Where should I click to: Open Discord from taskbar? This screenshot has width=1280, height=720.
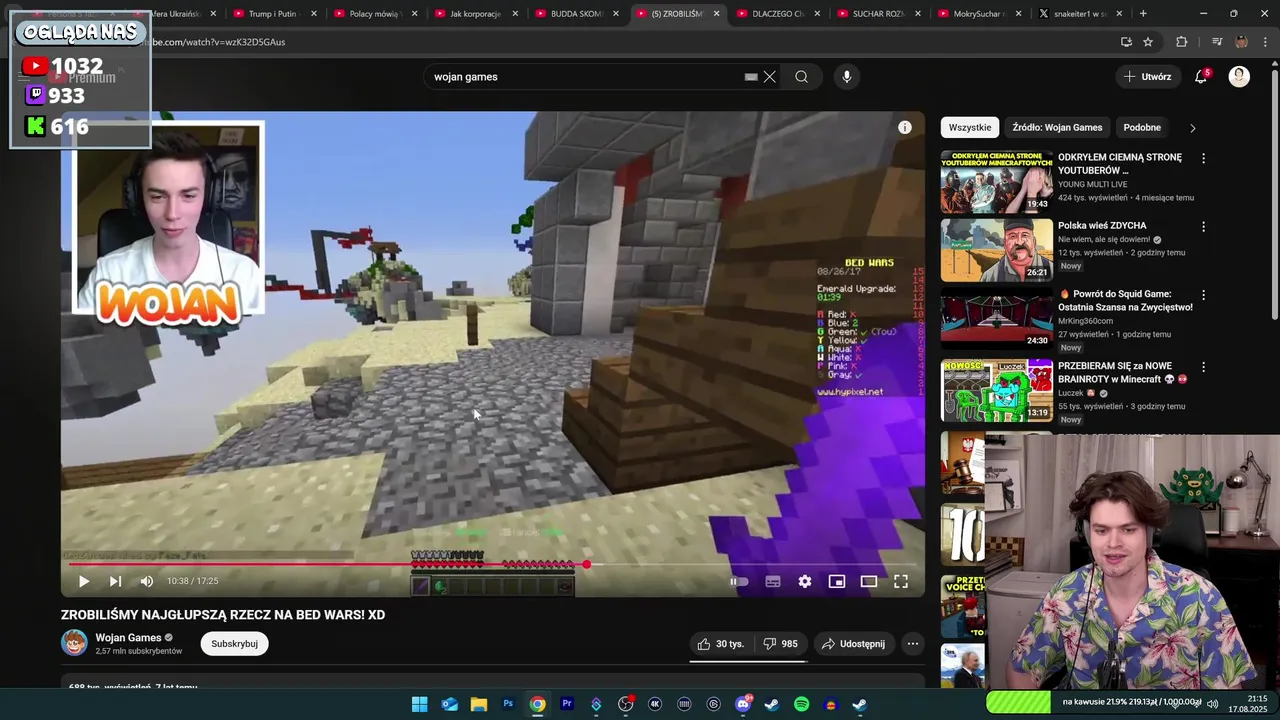743,704
